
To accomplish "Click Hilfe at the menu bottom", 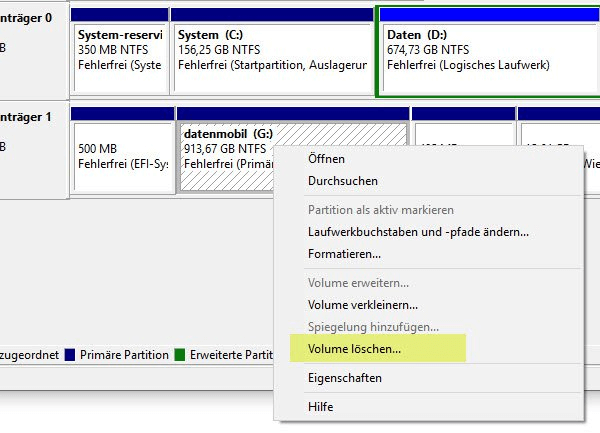I will pos(321,407).
